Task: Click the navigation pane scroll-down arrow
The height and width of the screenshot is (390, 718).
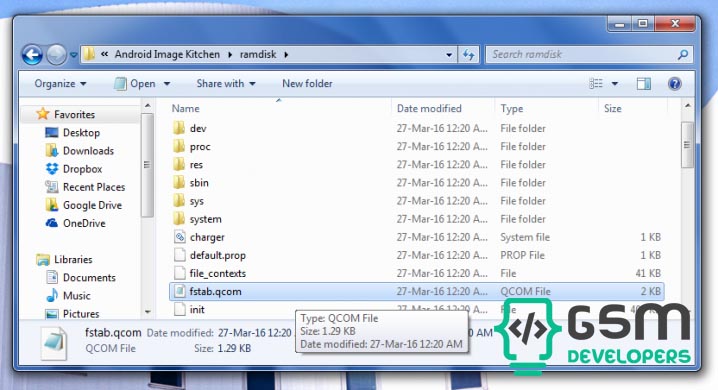Action: 147,312
